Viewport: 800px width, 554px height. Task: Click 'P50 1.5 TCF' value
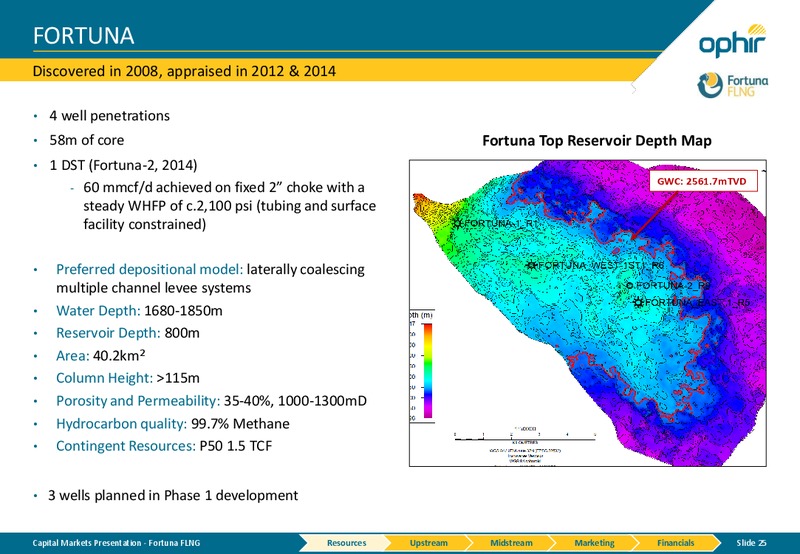coord(236,446)
